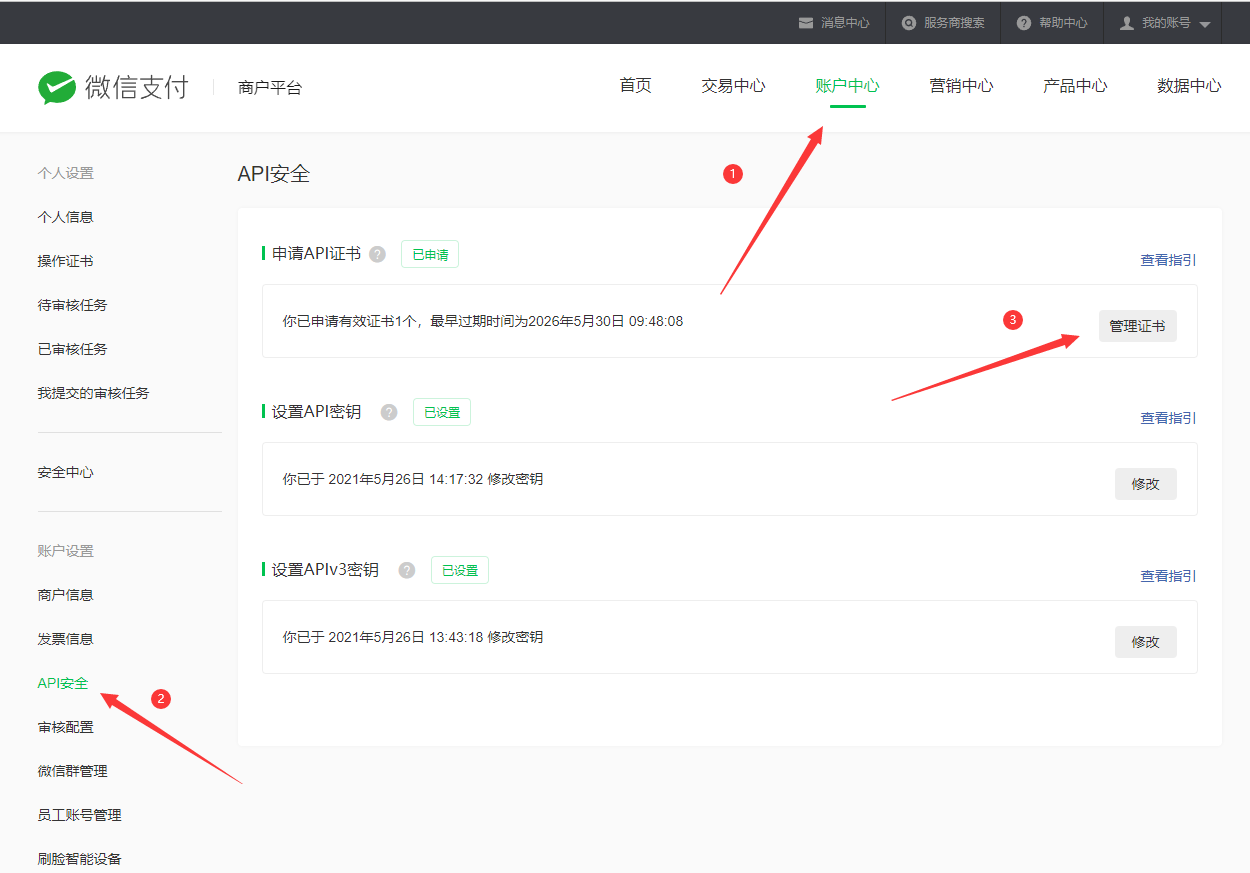Click 修改 for the API密钥 row
The height and width of the screenshot is (873, 1250).
click(1145, 484)
